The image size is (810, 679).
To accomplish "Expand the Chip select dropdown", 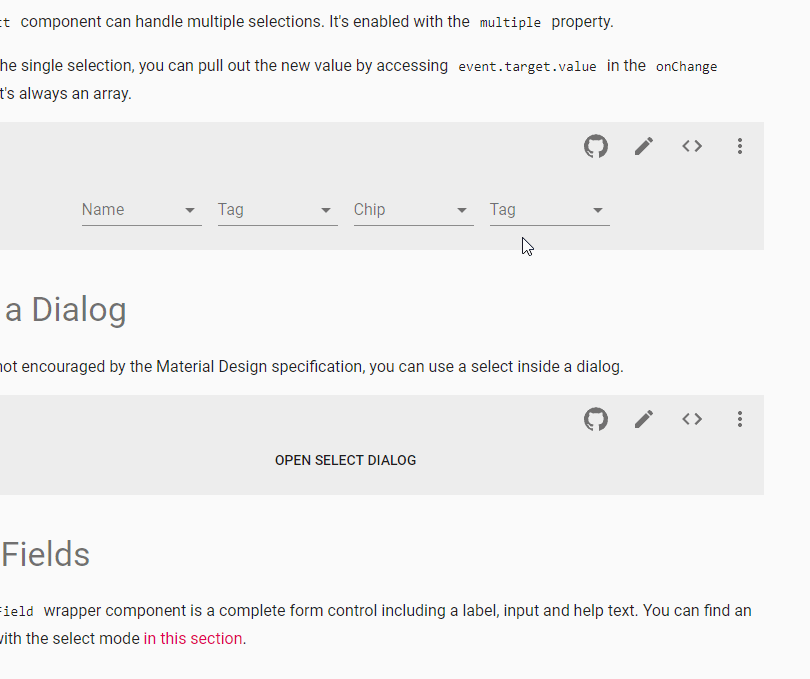I will click(413, 210).
